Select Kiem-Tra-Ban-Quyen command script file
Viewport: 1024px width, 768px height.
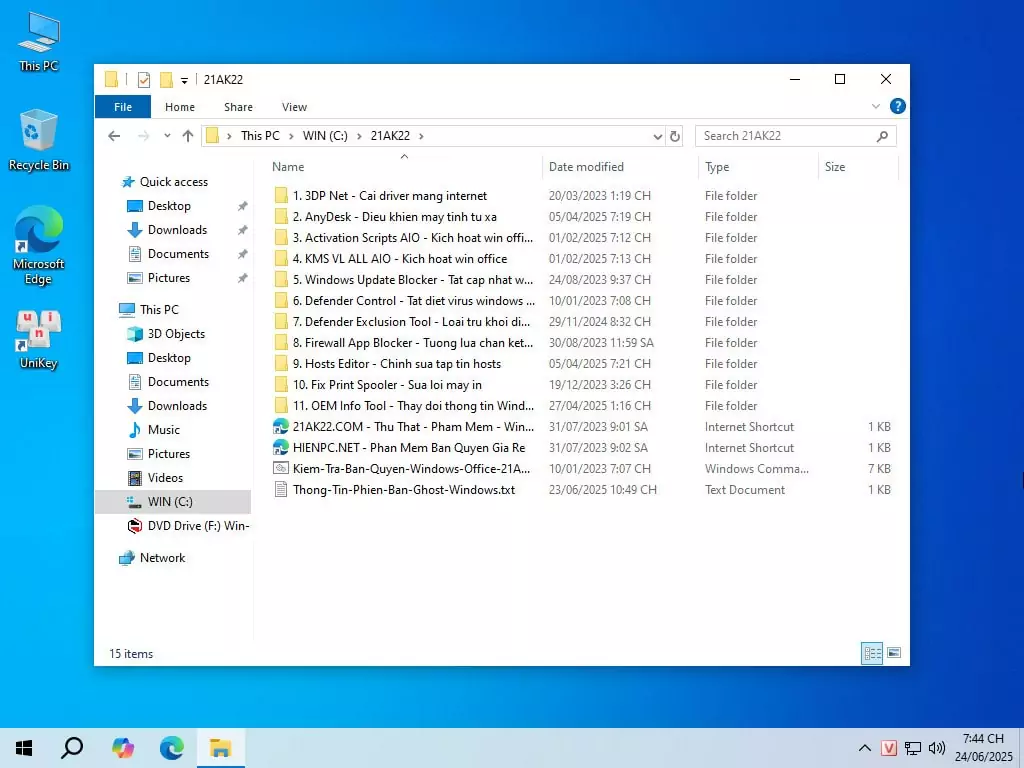click(411, 469)
